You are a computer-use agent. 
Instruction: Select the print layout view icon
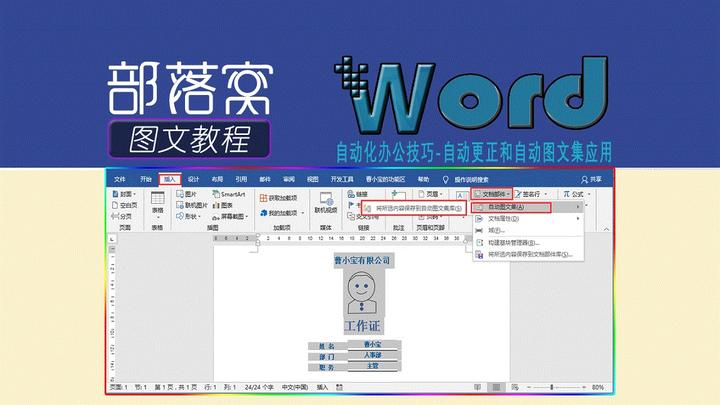coord(496,388)
